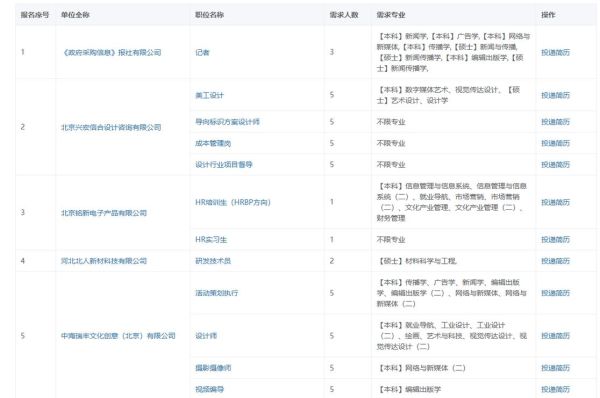Open the 河北北人新材料科技有限公司 company link
The width and height of the screenshot is (600, 398).
(104, 261)
